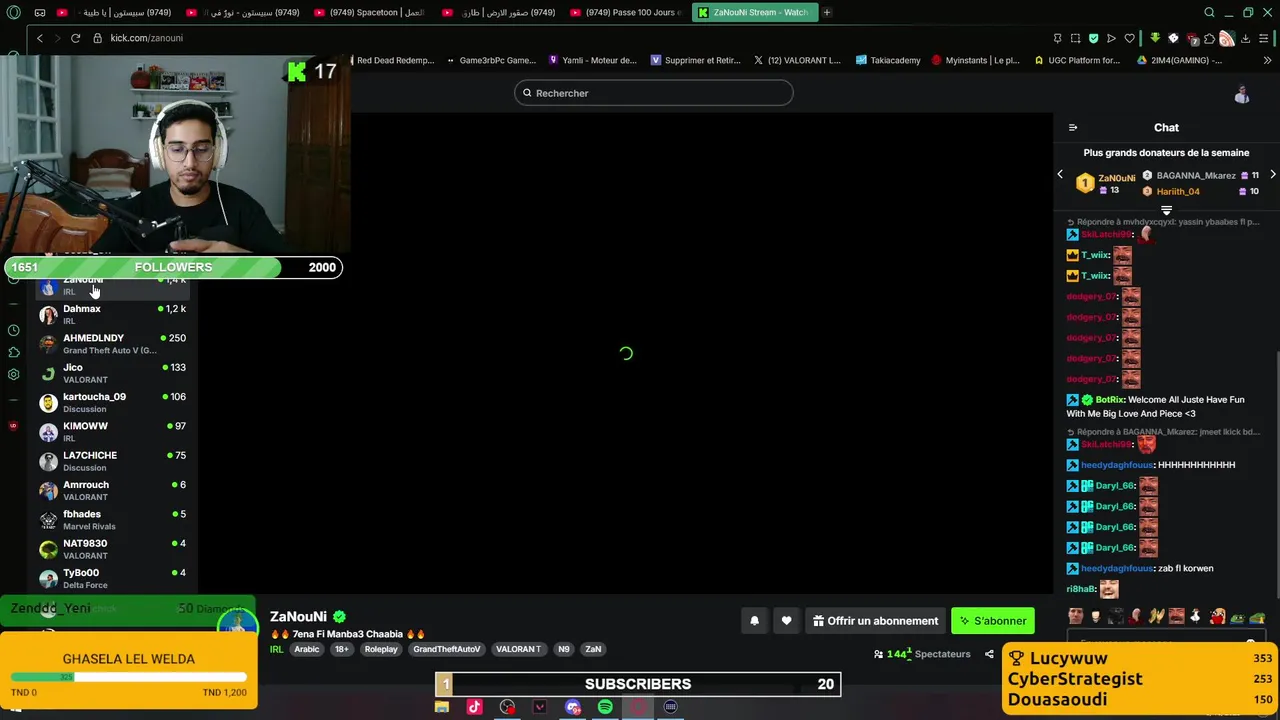
Task: Select the ZaNouNi Stream tab
Action: pyautogui.click(x=755, y=12)
